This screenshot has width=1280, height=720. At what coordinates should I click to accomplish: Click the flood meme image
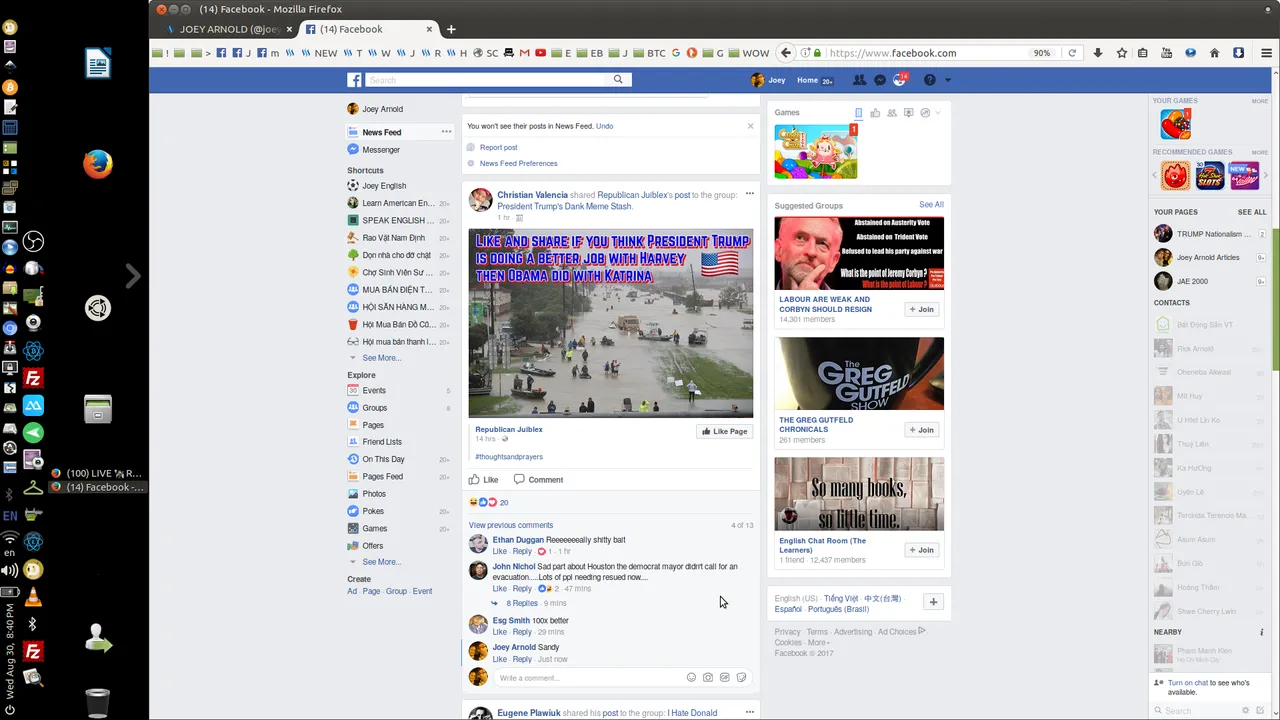click(611, 323)
